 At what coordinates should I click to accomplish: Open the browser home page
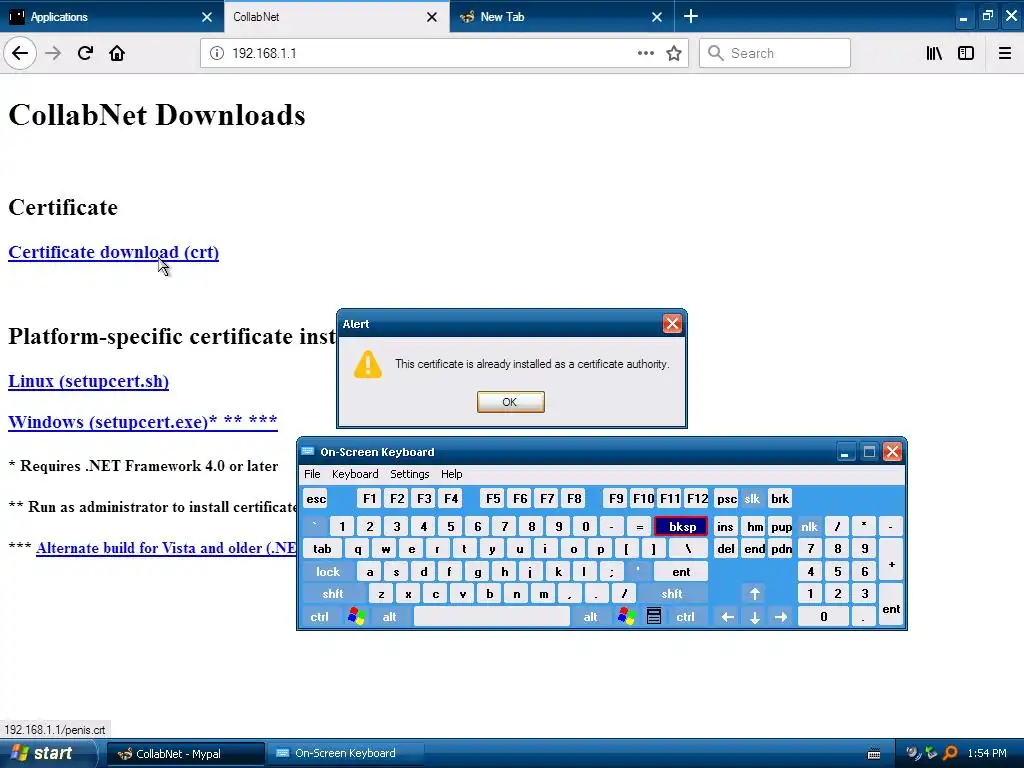point(117,53)
